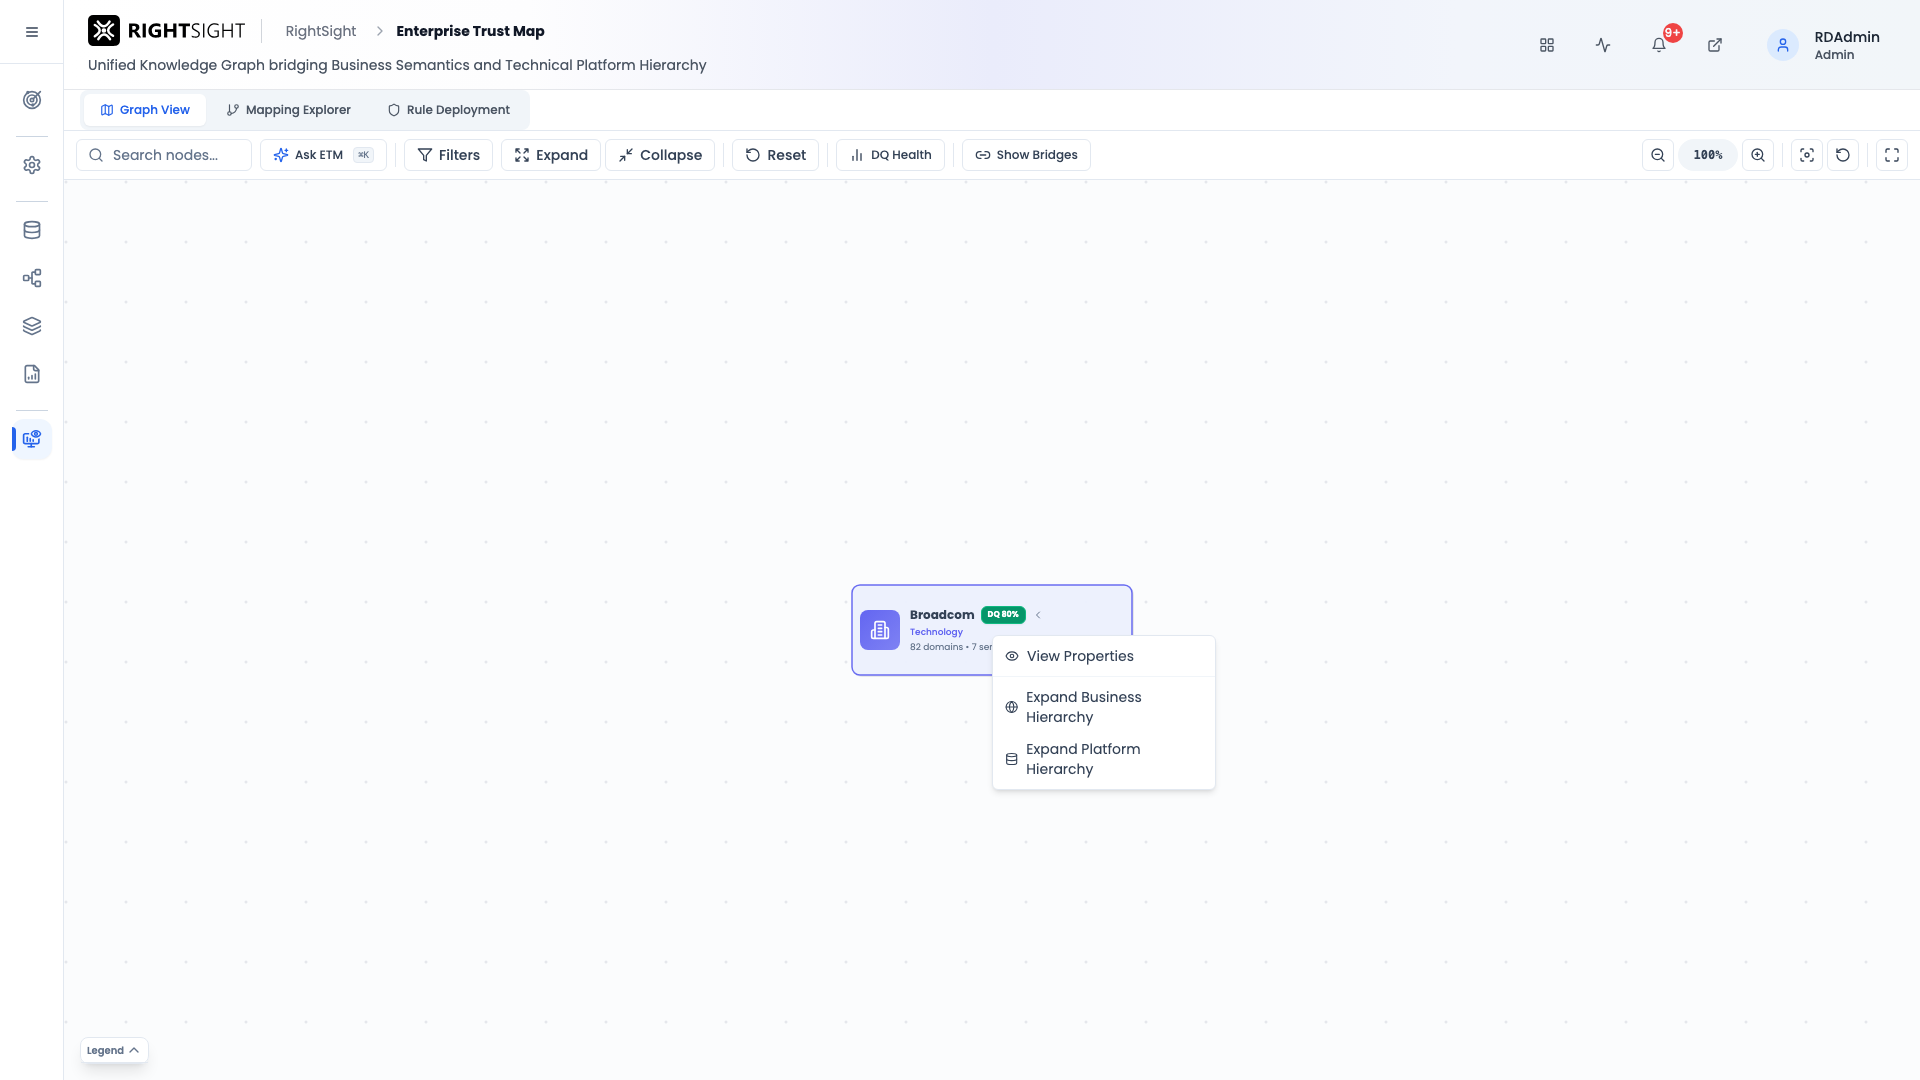This screenshot has width=1920, height=1080.
Task: Open the layers stack sidebar icon
Action: 32,326
